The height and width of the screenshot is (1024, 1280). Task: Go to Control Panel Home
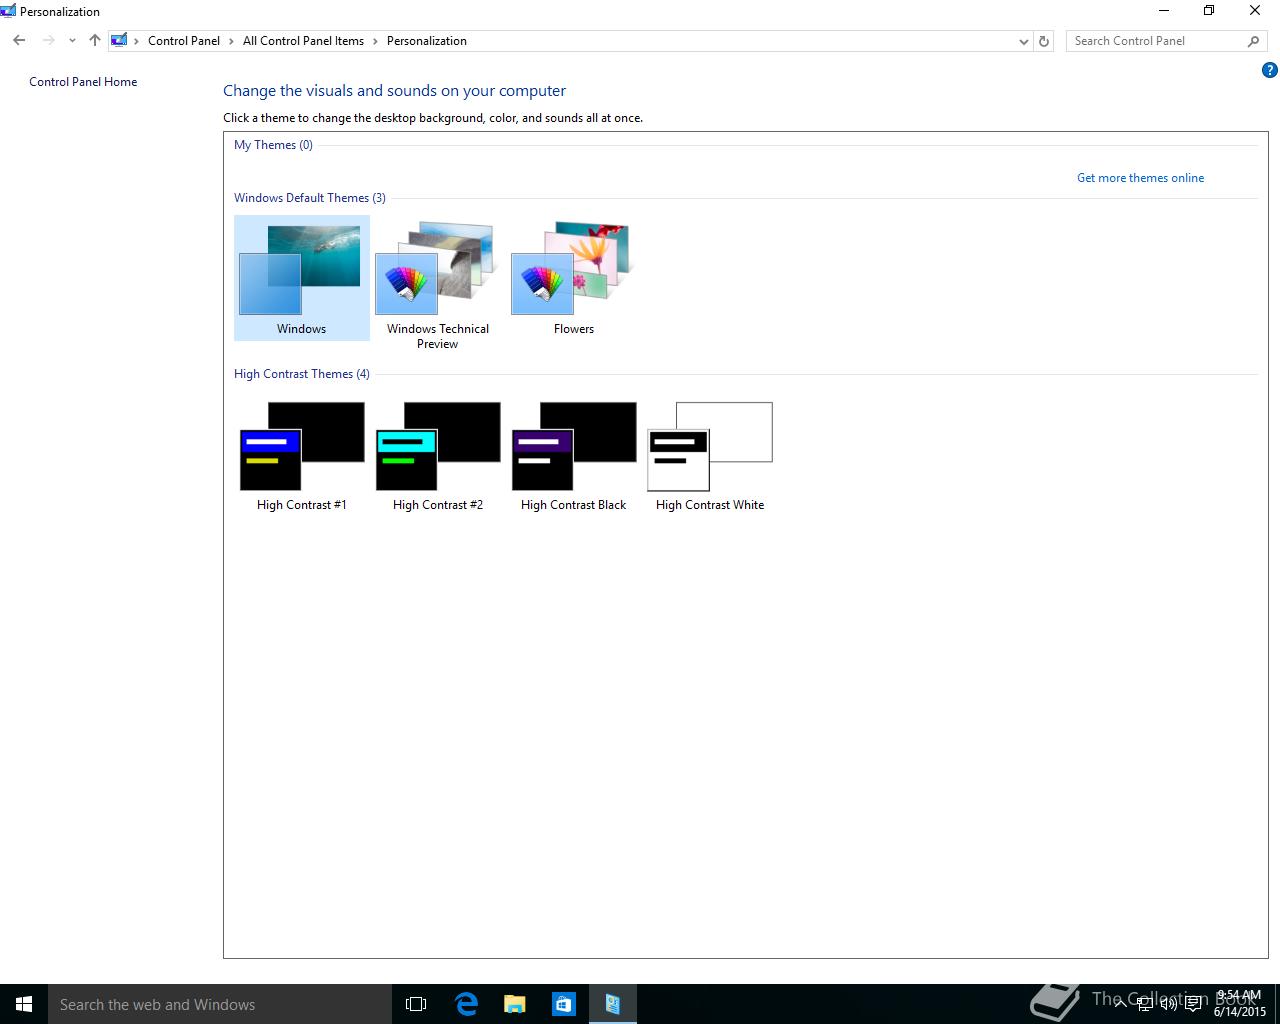(83, 82)
